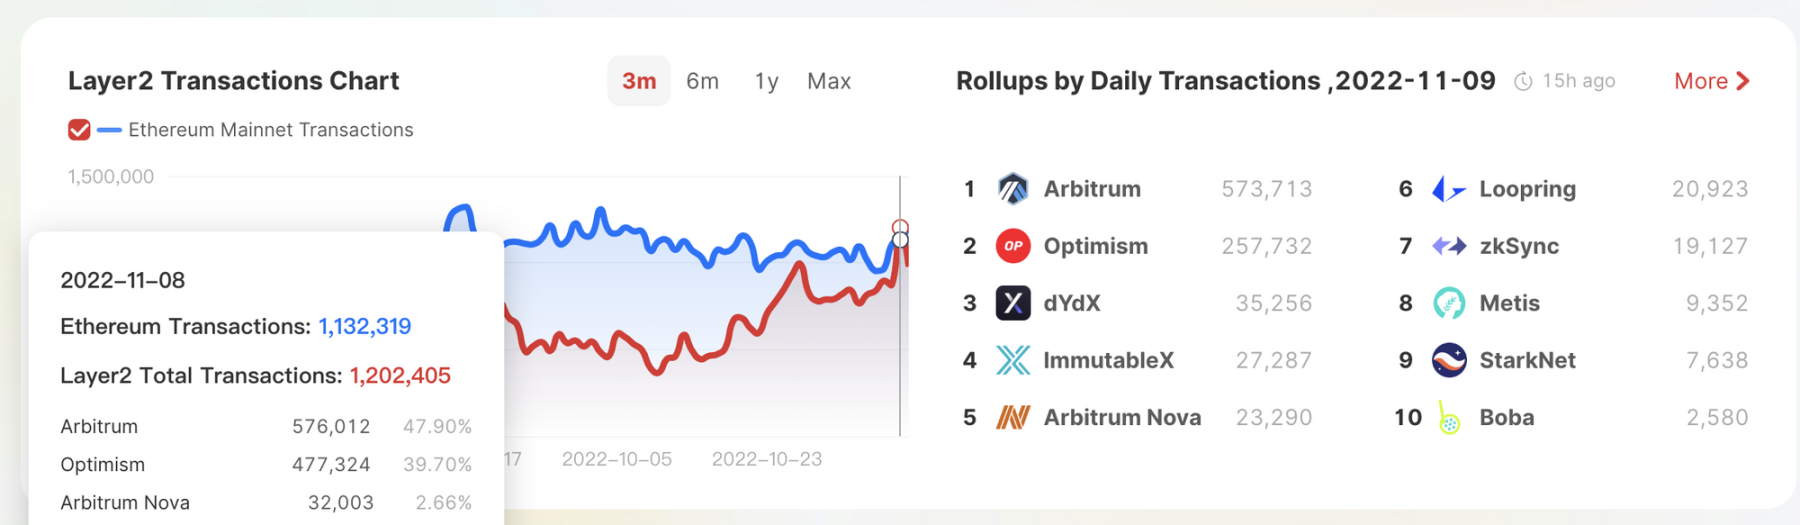
Task: Click the Boba logo icon
Action: point(1448,418)
